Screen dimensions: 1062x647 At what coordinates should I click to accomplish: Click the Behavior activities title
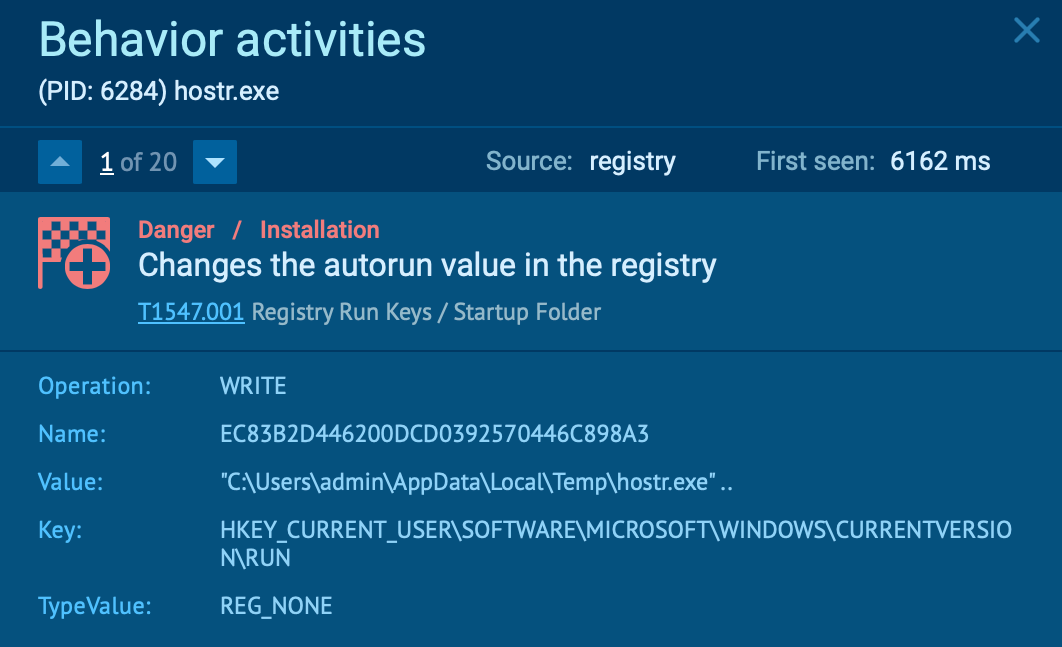pyautogui.click(x=232, y=40)
